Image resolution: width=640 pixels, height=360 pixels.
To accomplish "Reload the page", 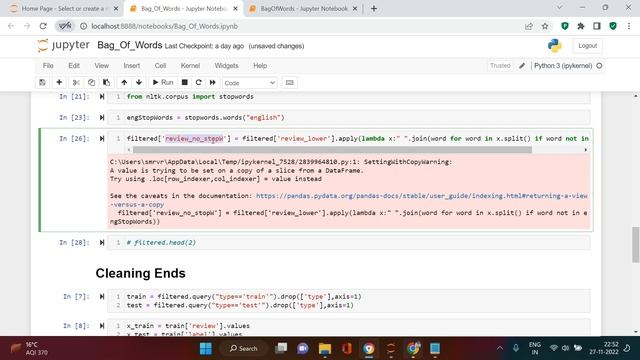I will click(x=43, y=26).
